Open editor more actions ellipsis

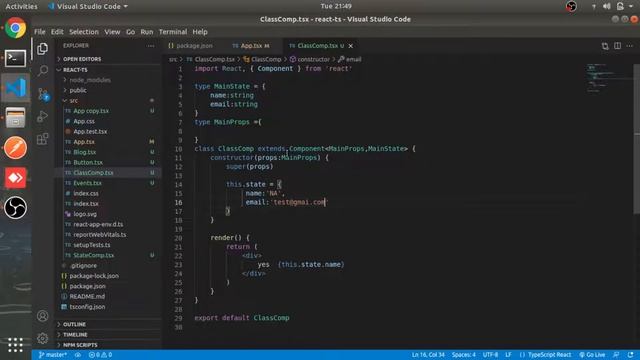click(630, 46)
